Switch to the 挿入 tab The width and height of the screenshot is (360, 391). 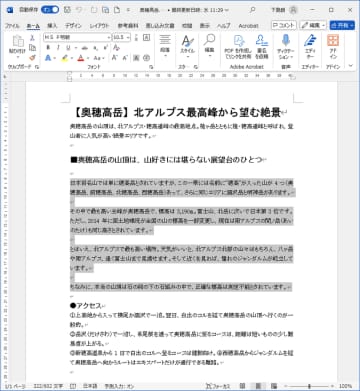[52, 26]
